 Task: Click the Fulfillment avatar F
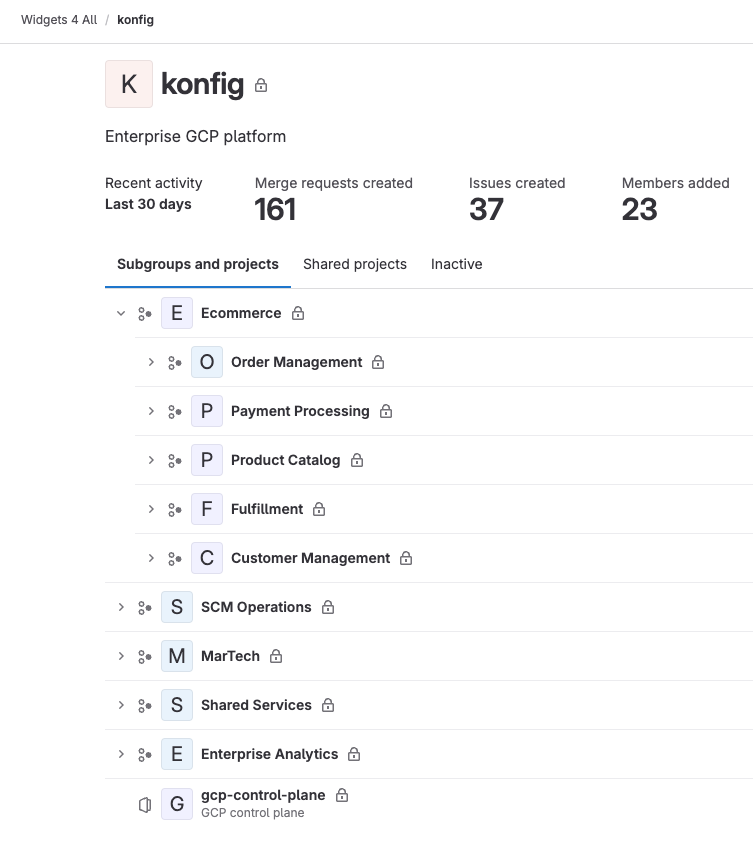206,509
